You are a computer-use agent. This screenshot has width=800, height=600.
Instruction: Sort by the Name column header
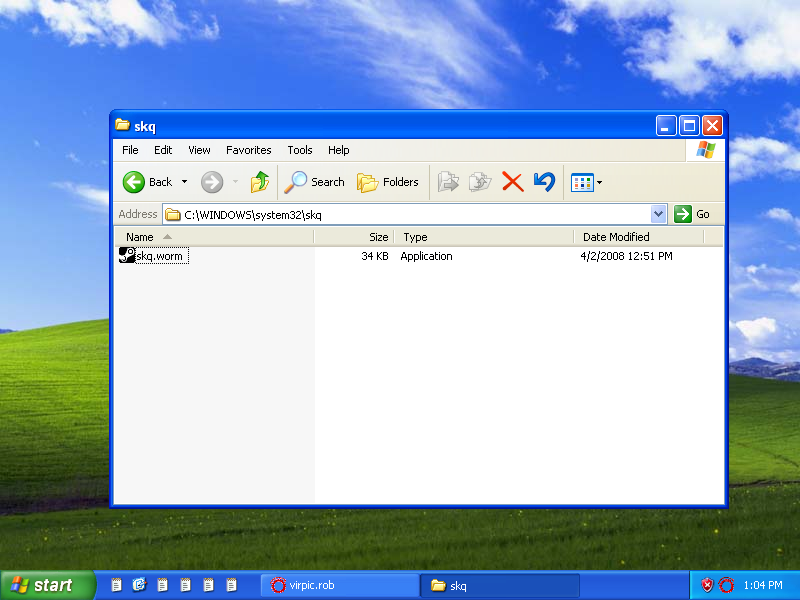coord(214,237)
